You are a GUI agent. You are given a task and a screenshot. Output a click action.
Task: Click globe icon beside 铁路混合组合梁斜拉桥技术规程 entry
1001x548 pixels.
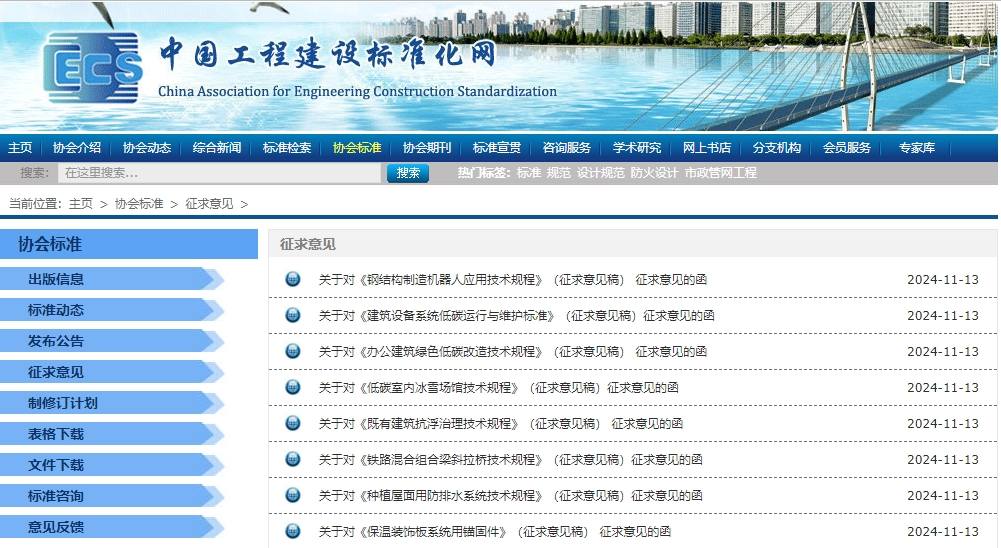(293, 459)
